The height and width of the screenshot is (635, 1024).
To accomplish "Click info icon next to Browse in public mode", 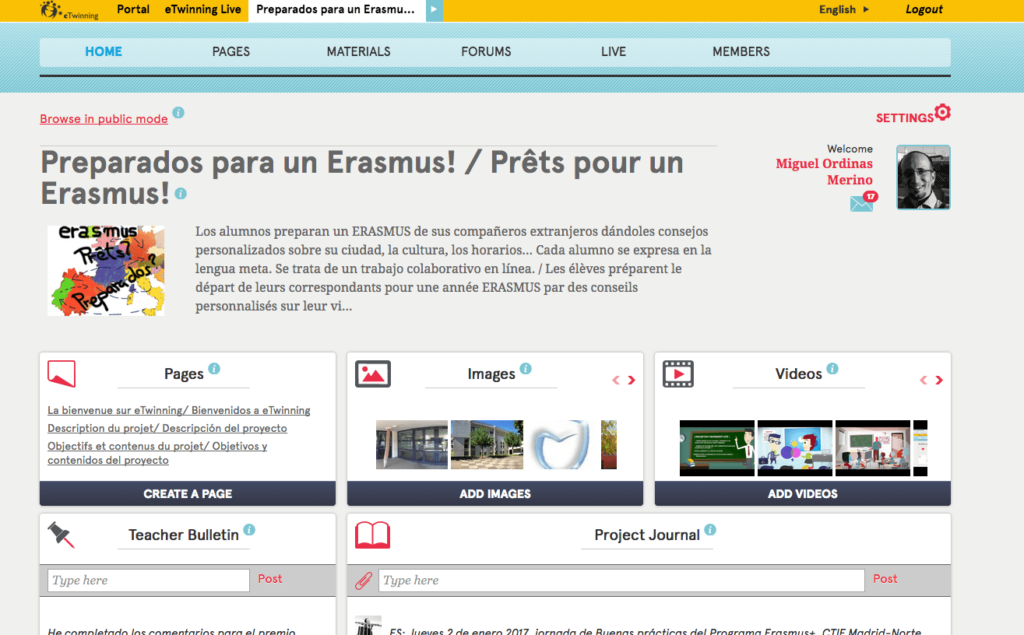I will [x=178, y=112].
